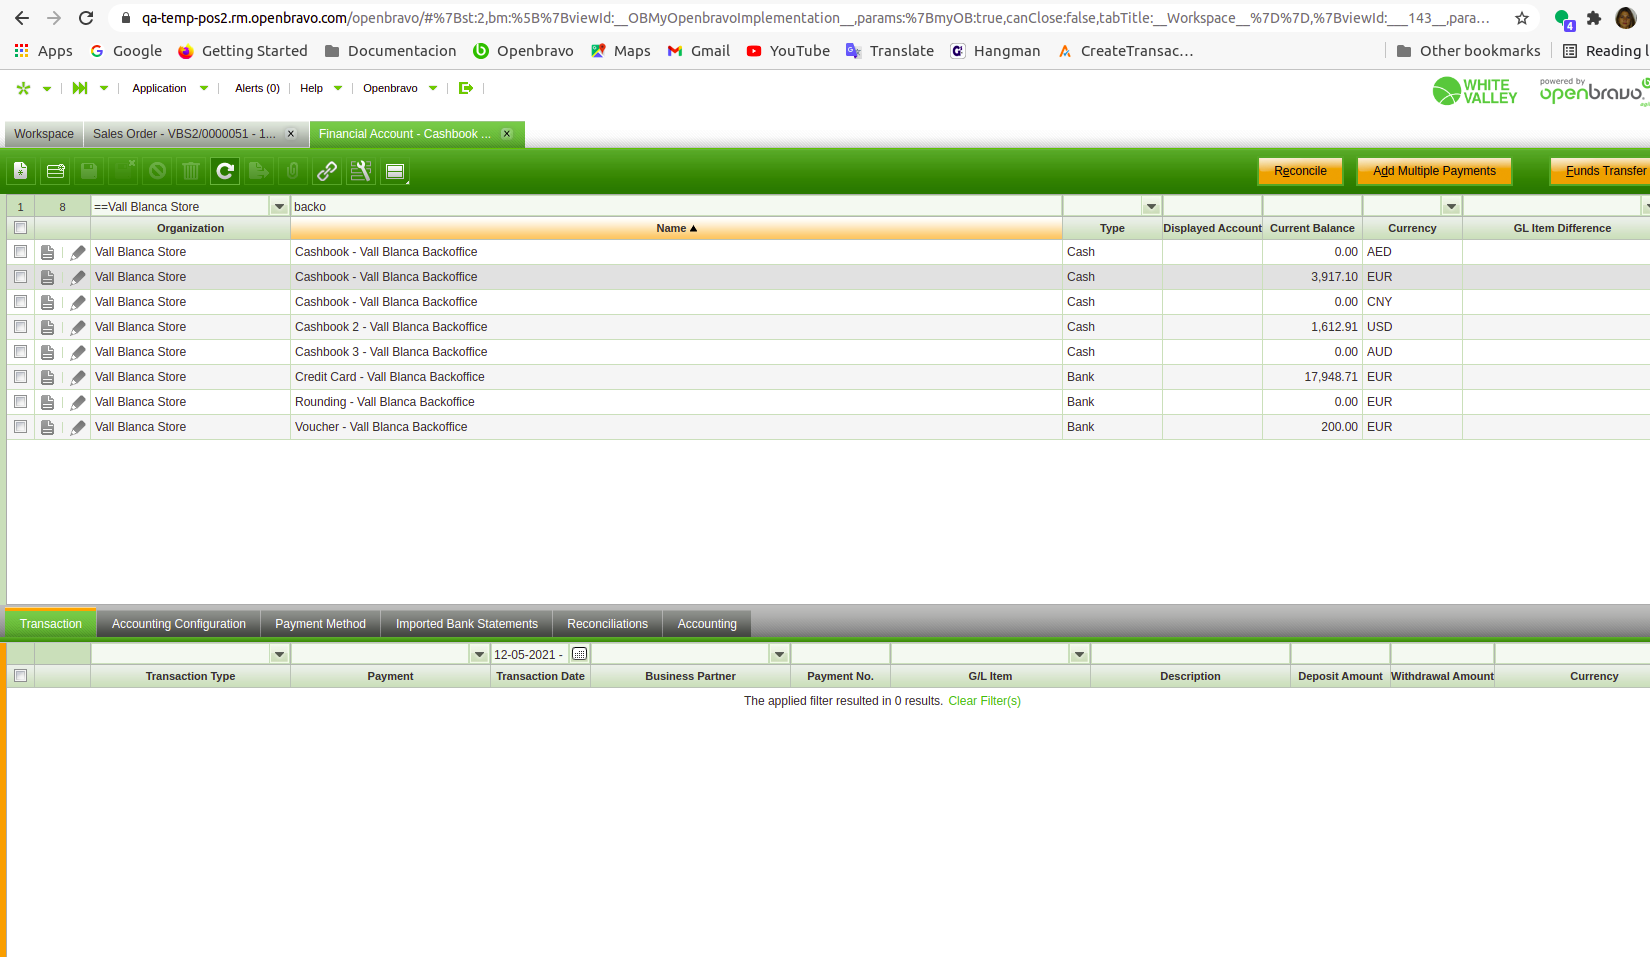1650x957 pixels.
Task: Tick checkbox for Cashbook 3 row
Action: click(x=20, y=352)
